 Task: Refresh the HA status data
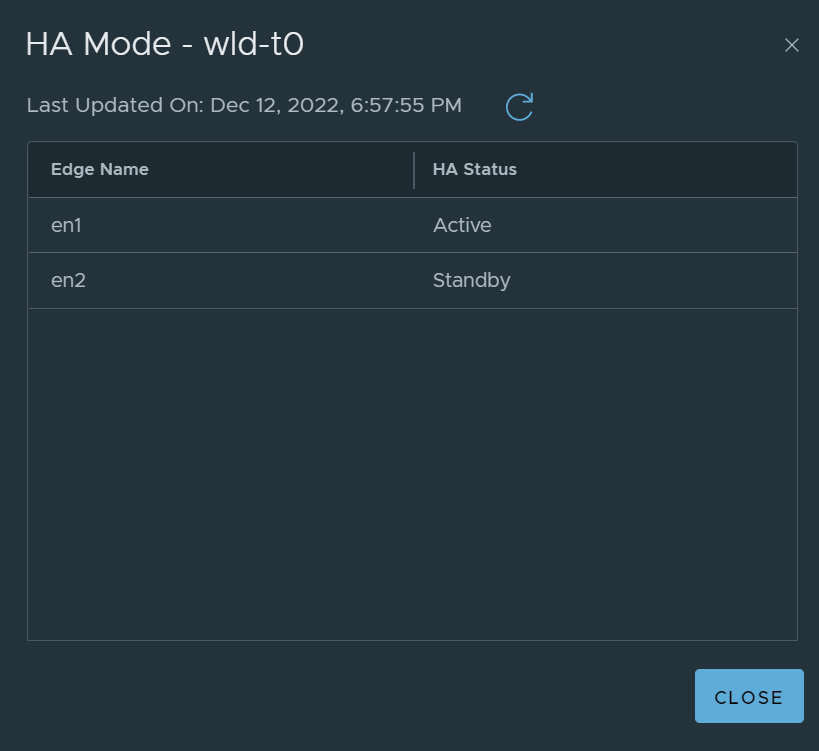[x=519, y=107]
